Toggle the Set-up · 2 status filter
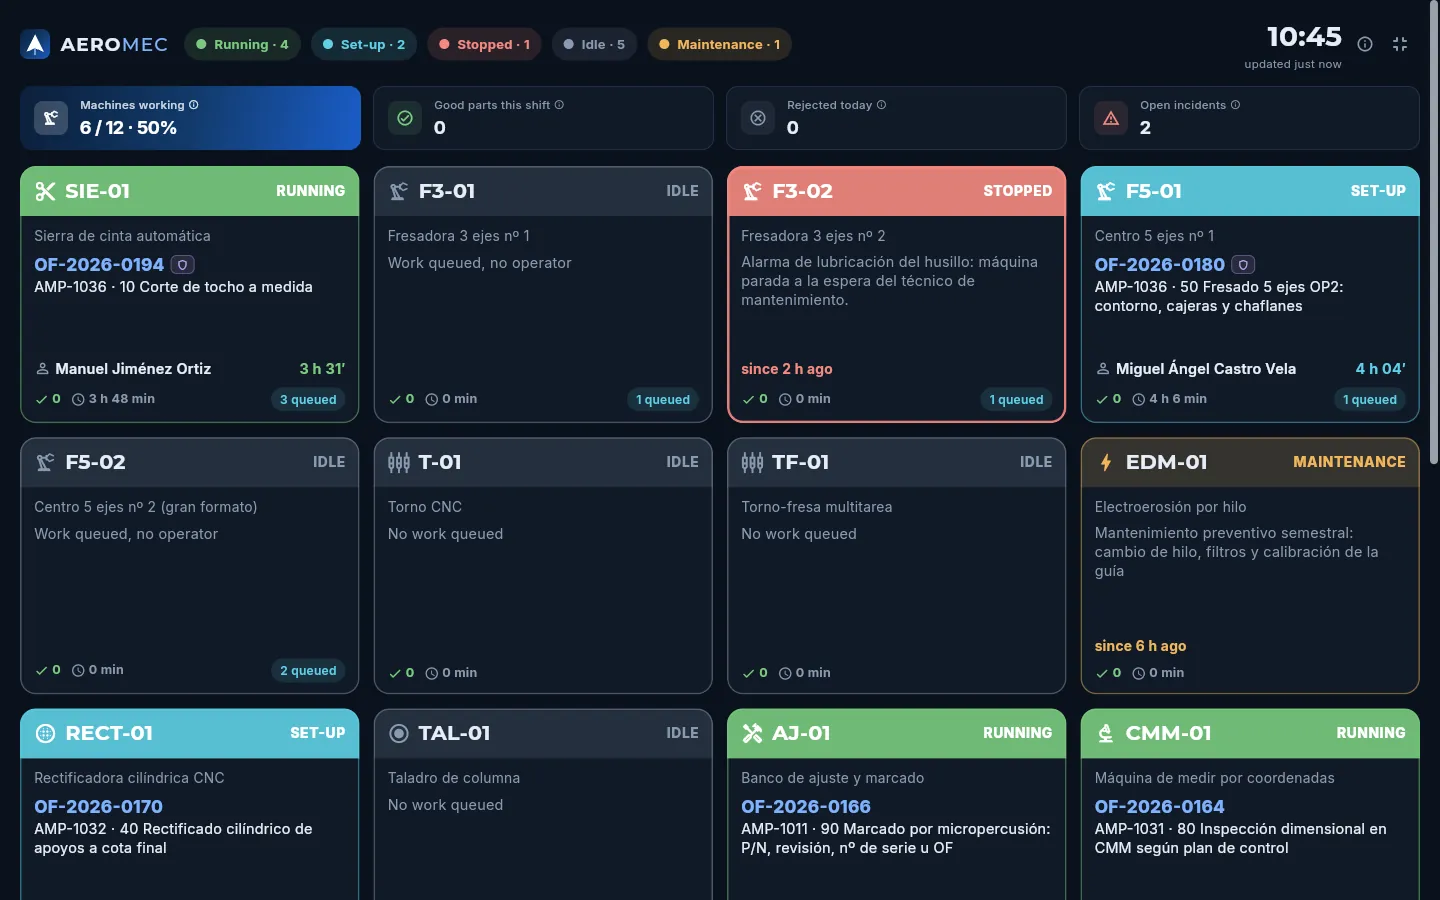 pyautogui.click(x=363, y=44)
